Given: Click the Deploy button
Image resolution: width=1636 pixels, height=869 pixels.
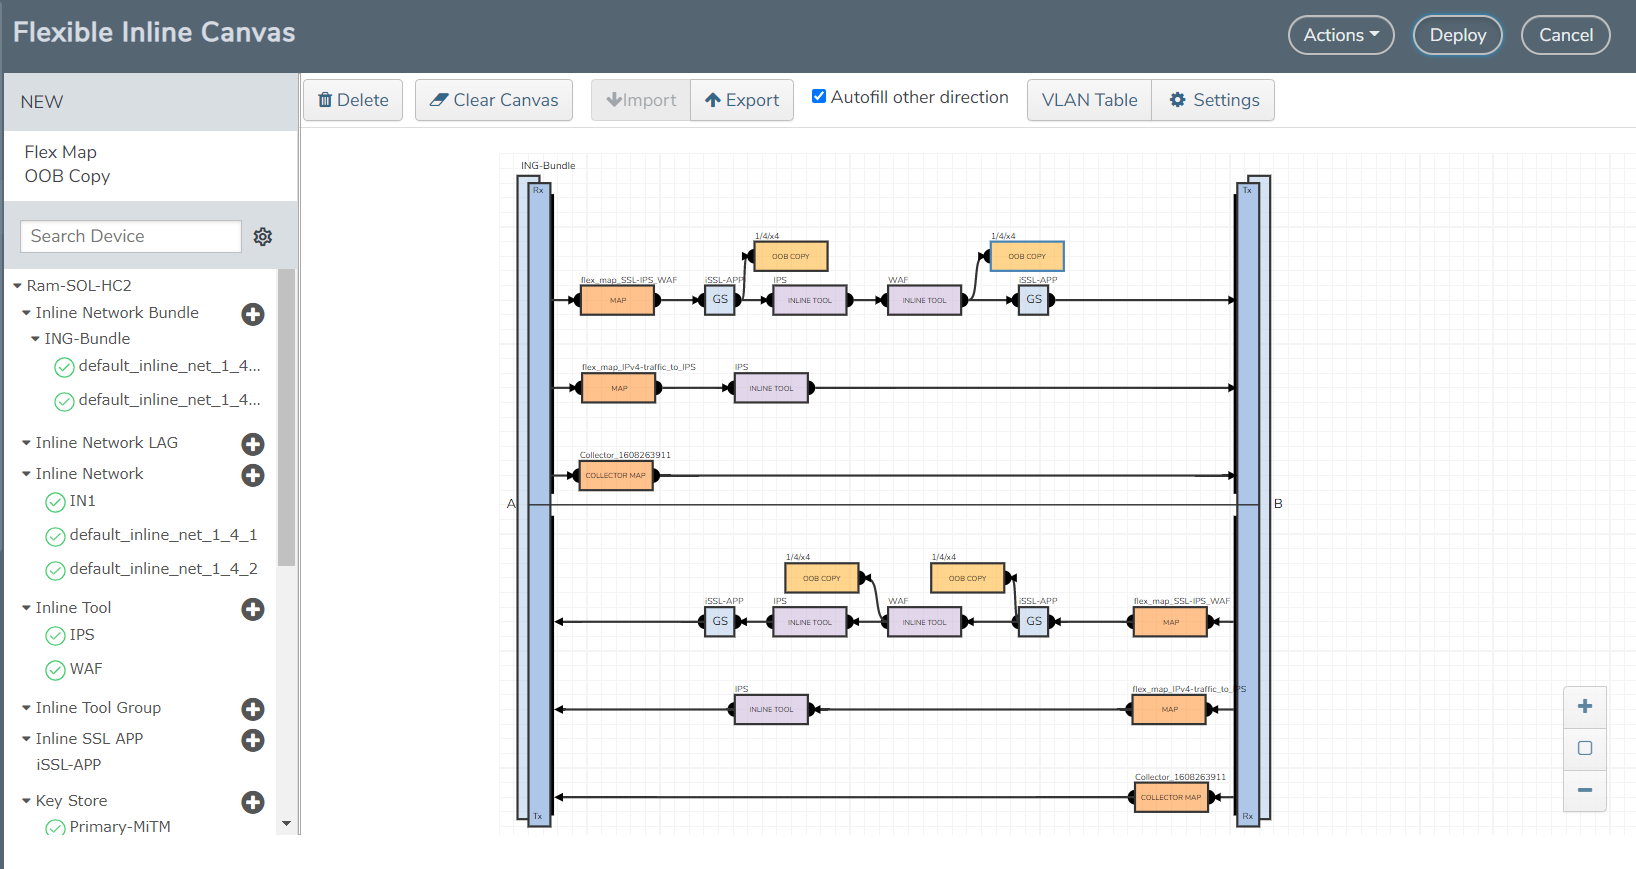Looking at the screenshot, I should pos(1457,35).
